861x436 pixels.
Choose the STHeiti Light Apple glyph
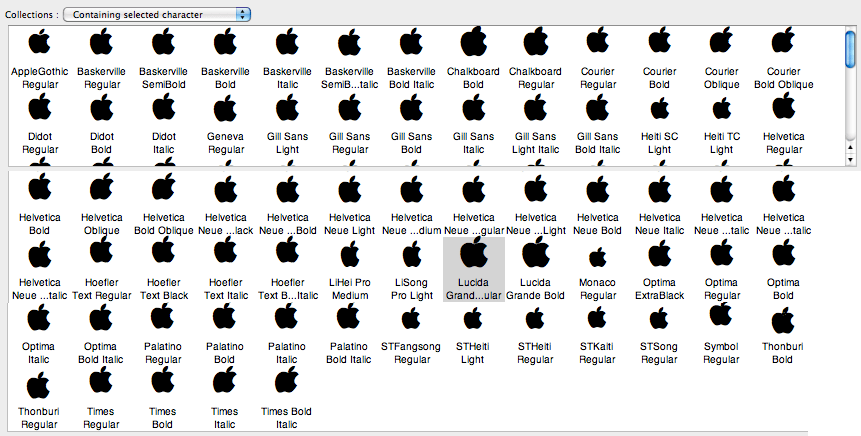point(472,318)
